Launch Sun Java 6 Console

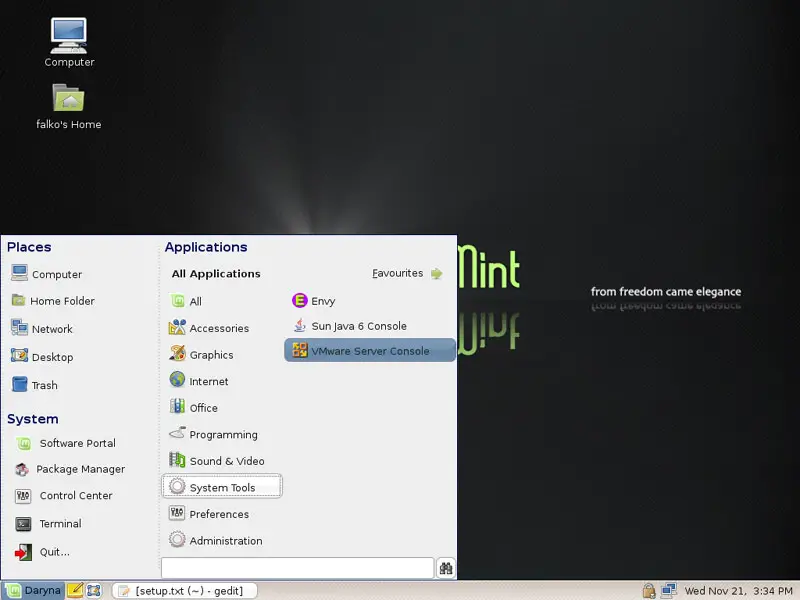pyautogui.click(x=349, y=326)
